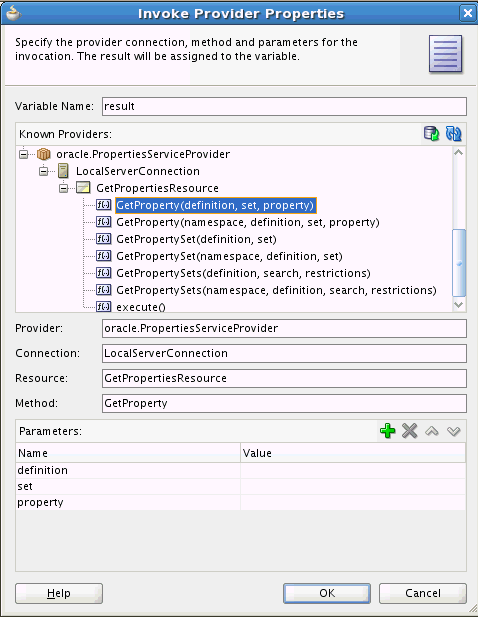Collapse the GetPropertiesResource node
Image resolution: width=478 pixels, height=617 pixels.
(x=63, y=188)
